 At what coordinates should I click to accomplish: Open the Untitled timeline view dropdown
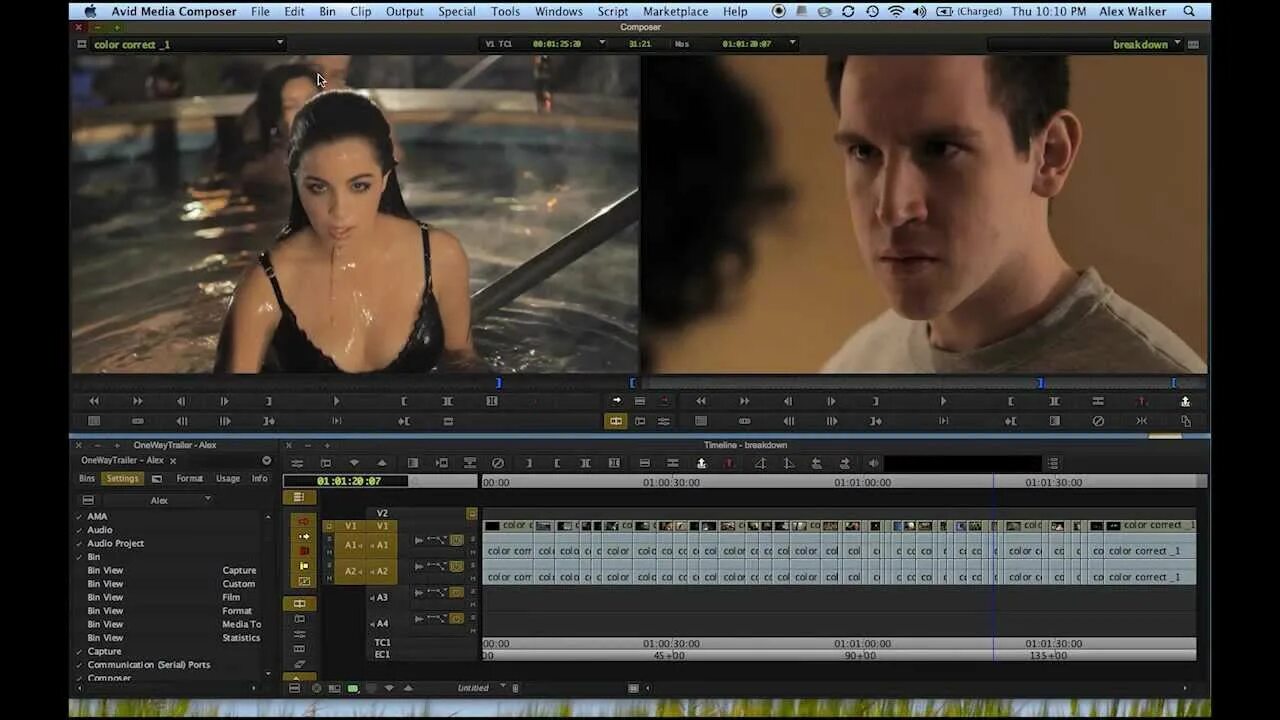tap(502, 688)
